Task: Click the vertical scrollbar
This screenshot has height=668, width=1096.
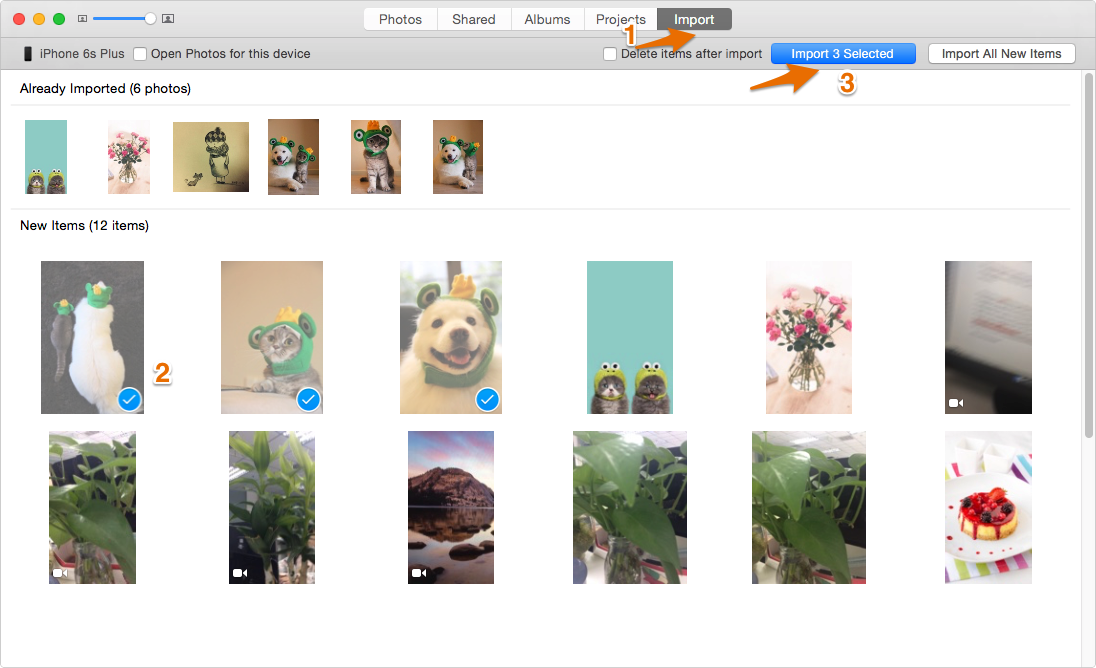Action: [x=1088, y=255]
